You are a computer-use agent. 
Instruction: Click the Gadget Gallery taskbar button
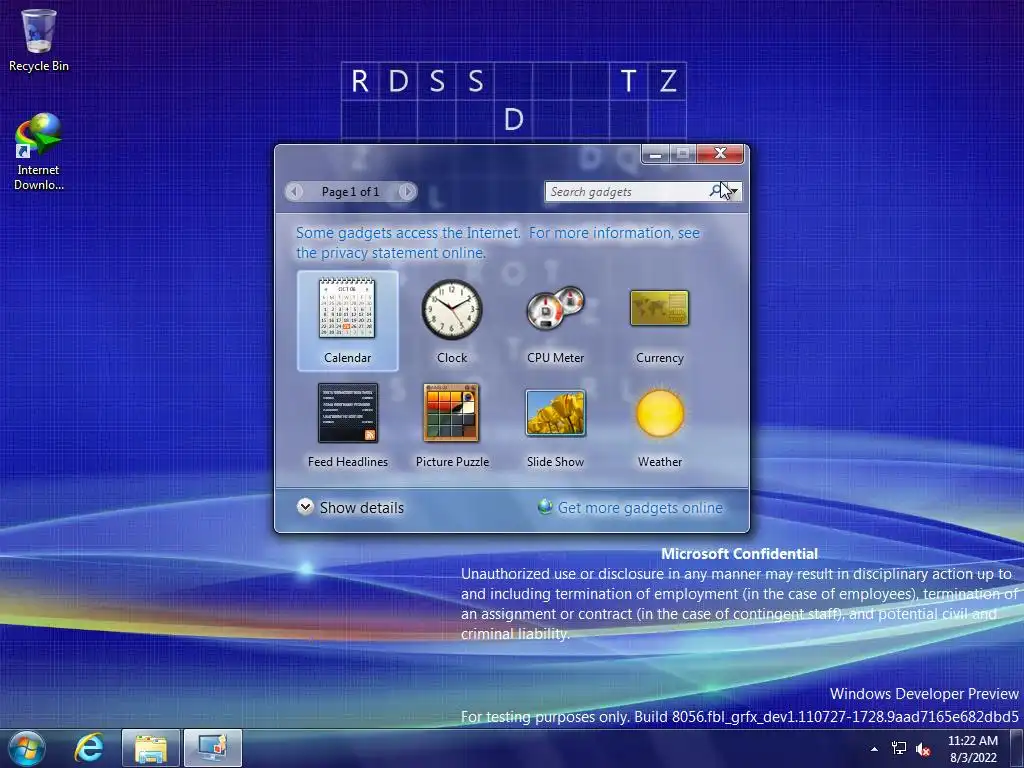click(x=213, y=748)
